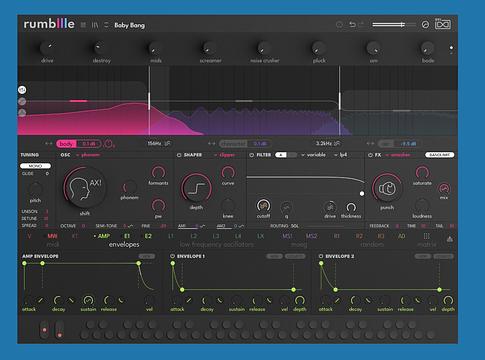Image resolution: width=485 pixels, height=360 pixels.
Task: Select the L1 LFO tab
Action: pyautogui.click(x=171, y=236)
